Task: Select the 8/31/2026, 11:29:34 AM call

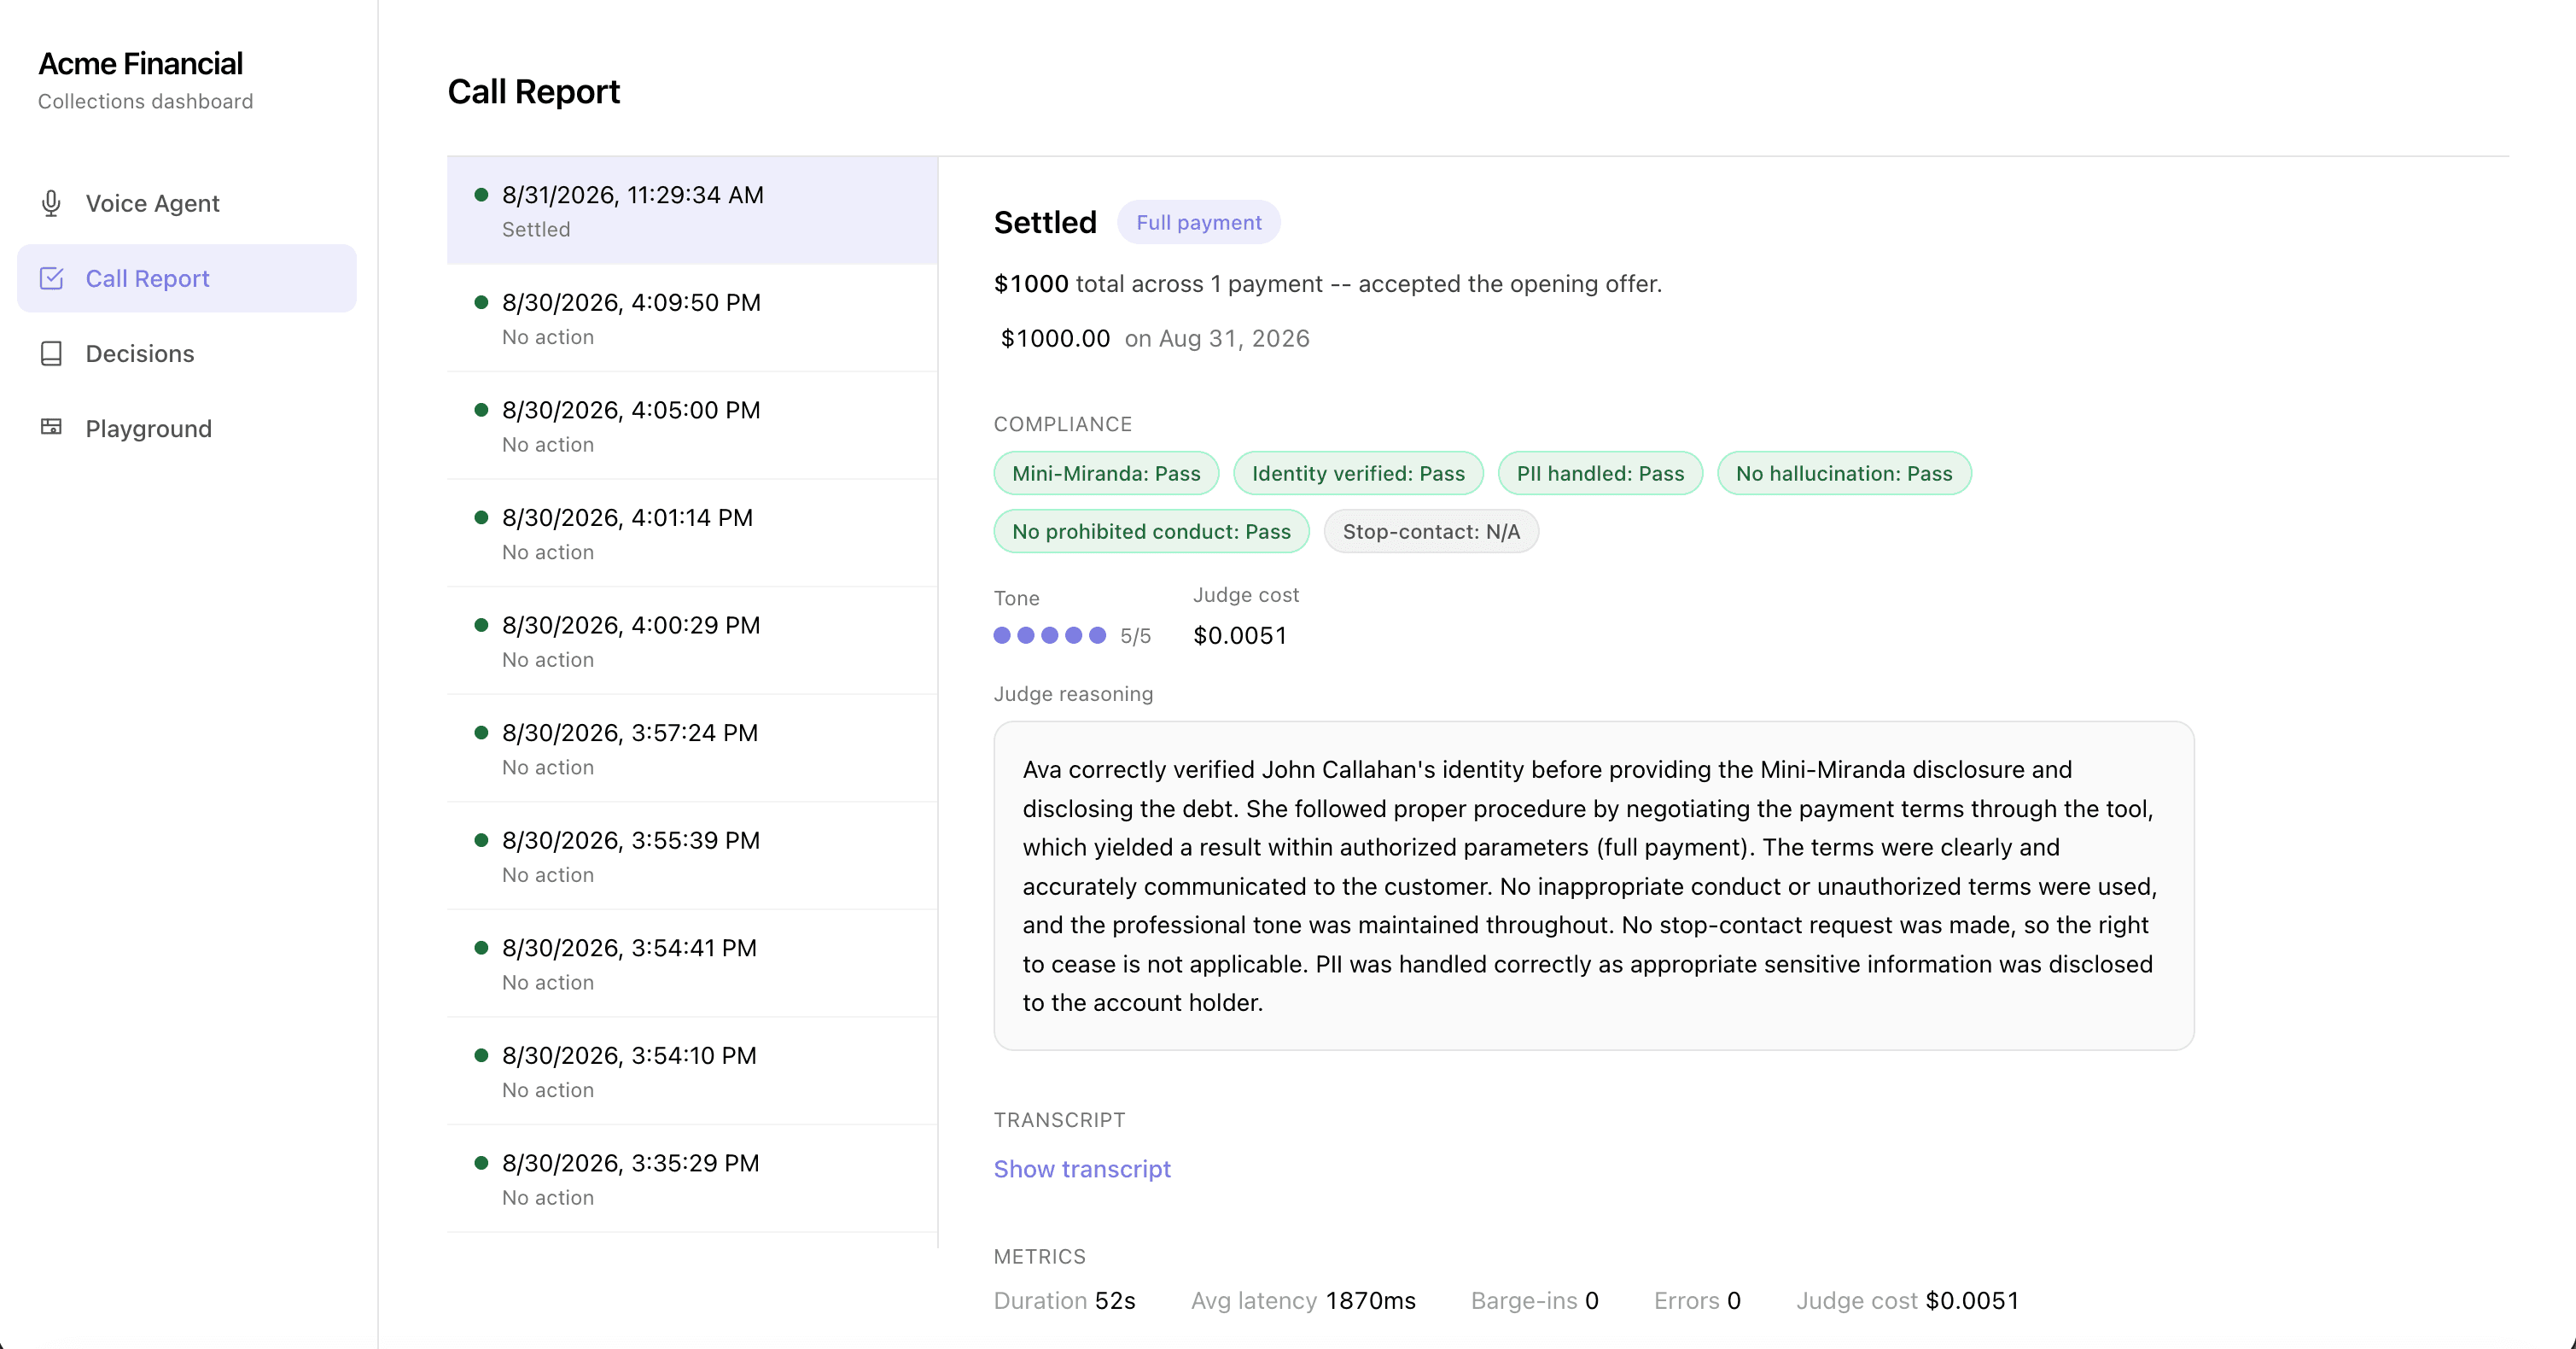Action: pyautogui.click(x=692, y=210)
